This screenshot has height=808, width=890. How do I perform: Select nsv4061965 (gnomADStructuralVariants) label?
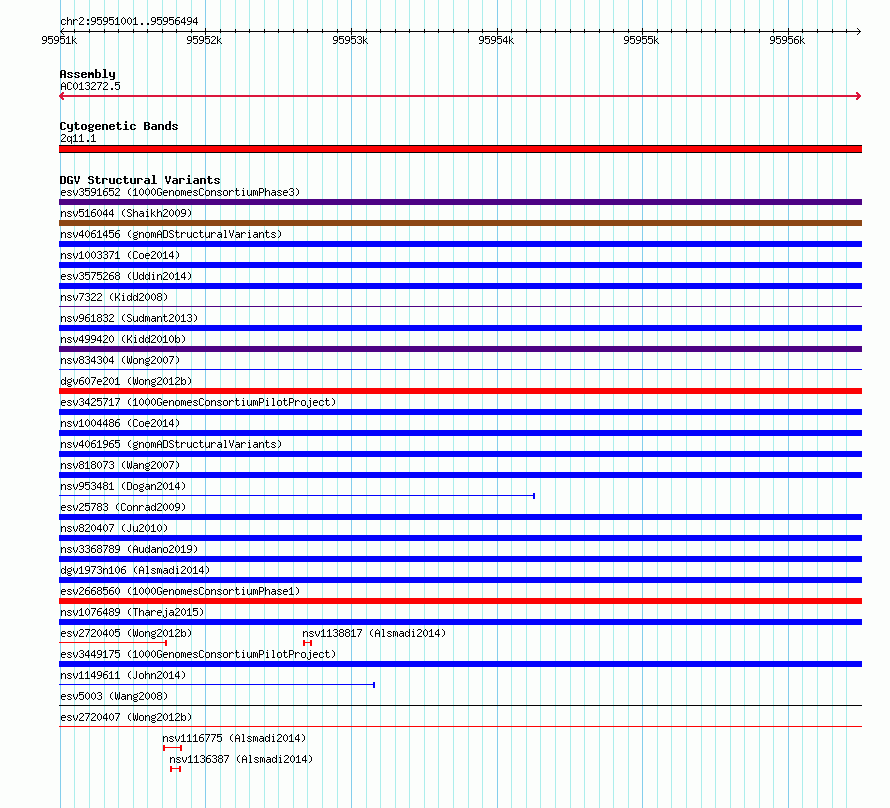point(171,444)
